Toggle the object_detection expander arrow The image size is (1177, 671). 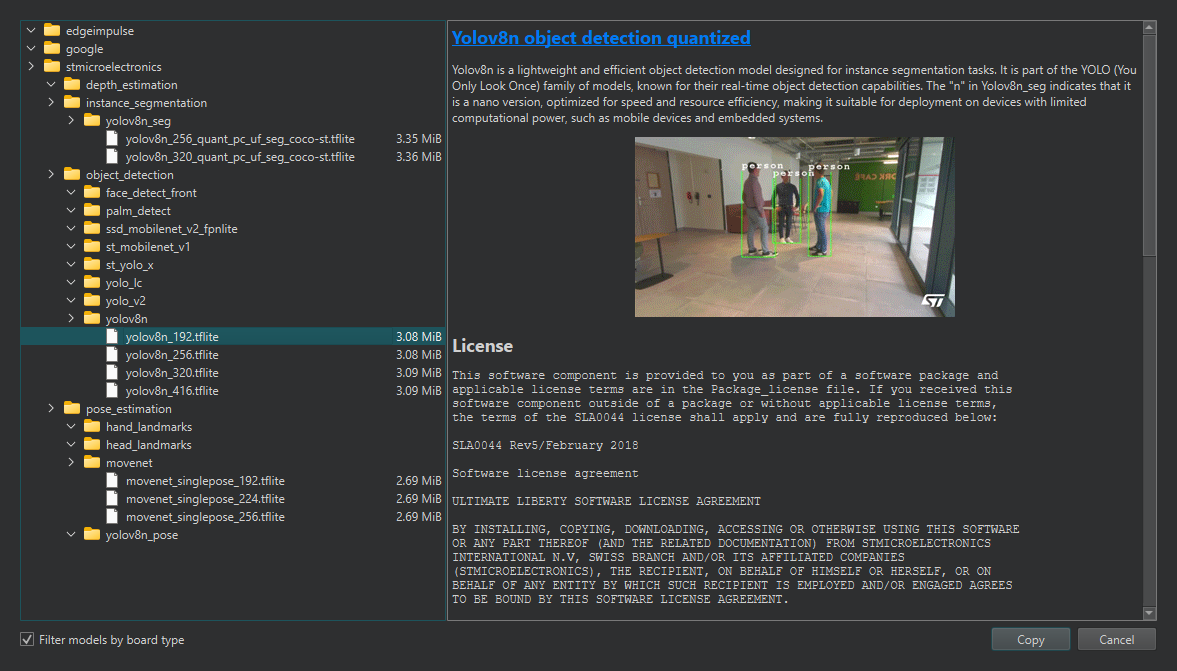[51, 175]
